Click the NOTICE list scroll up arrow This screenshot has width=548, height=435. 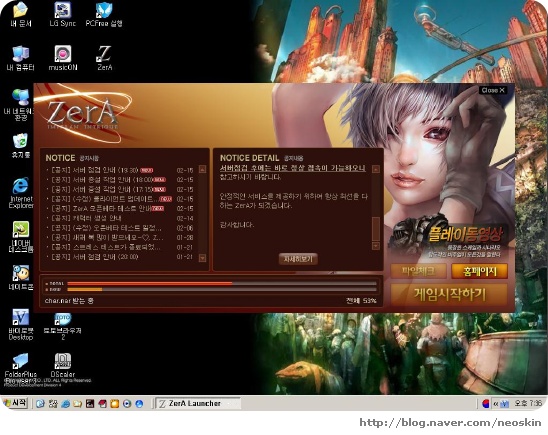click(x=202, y=169)
